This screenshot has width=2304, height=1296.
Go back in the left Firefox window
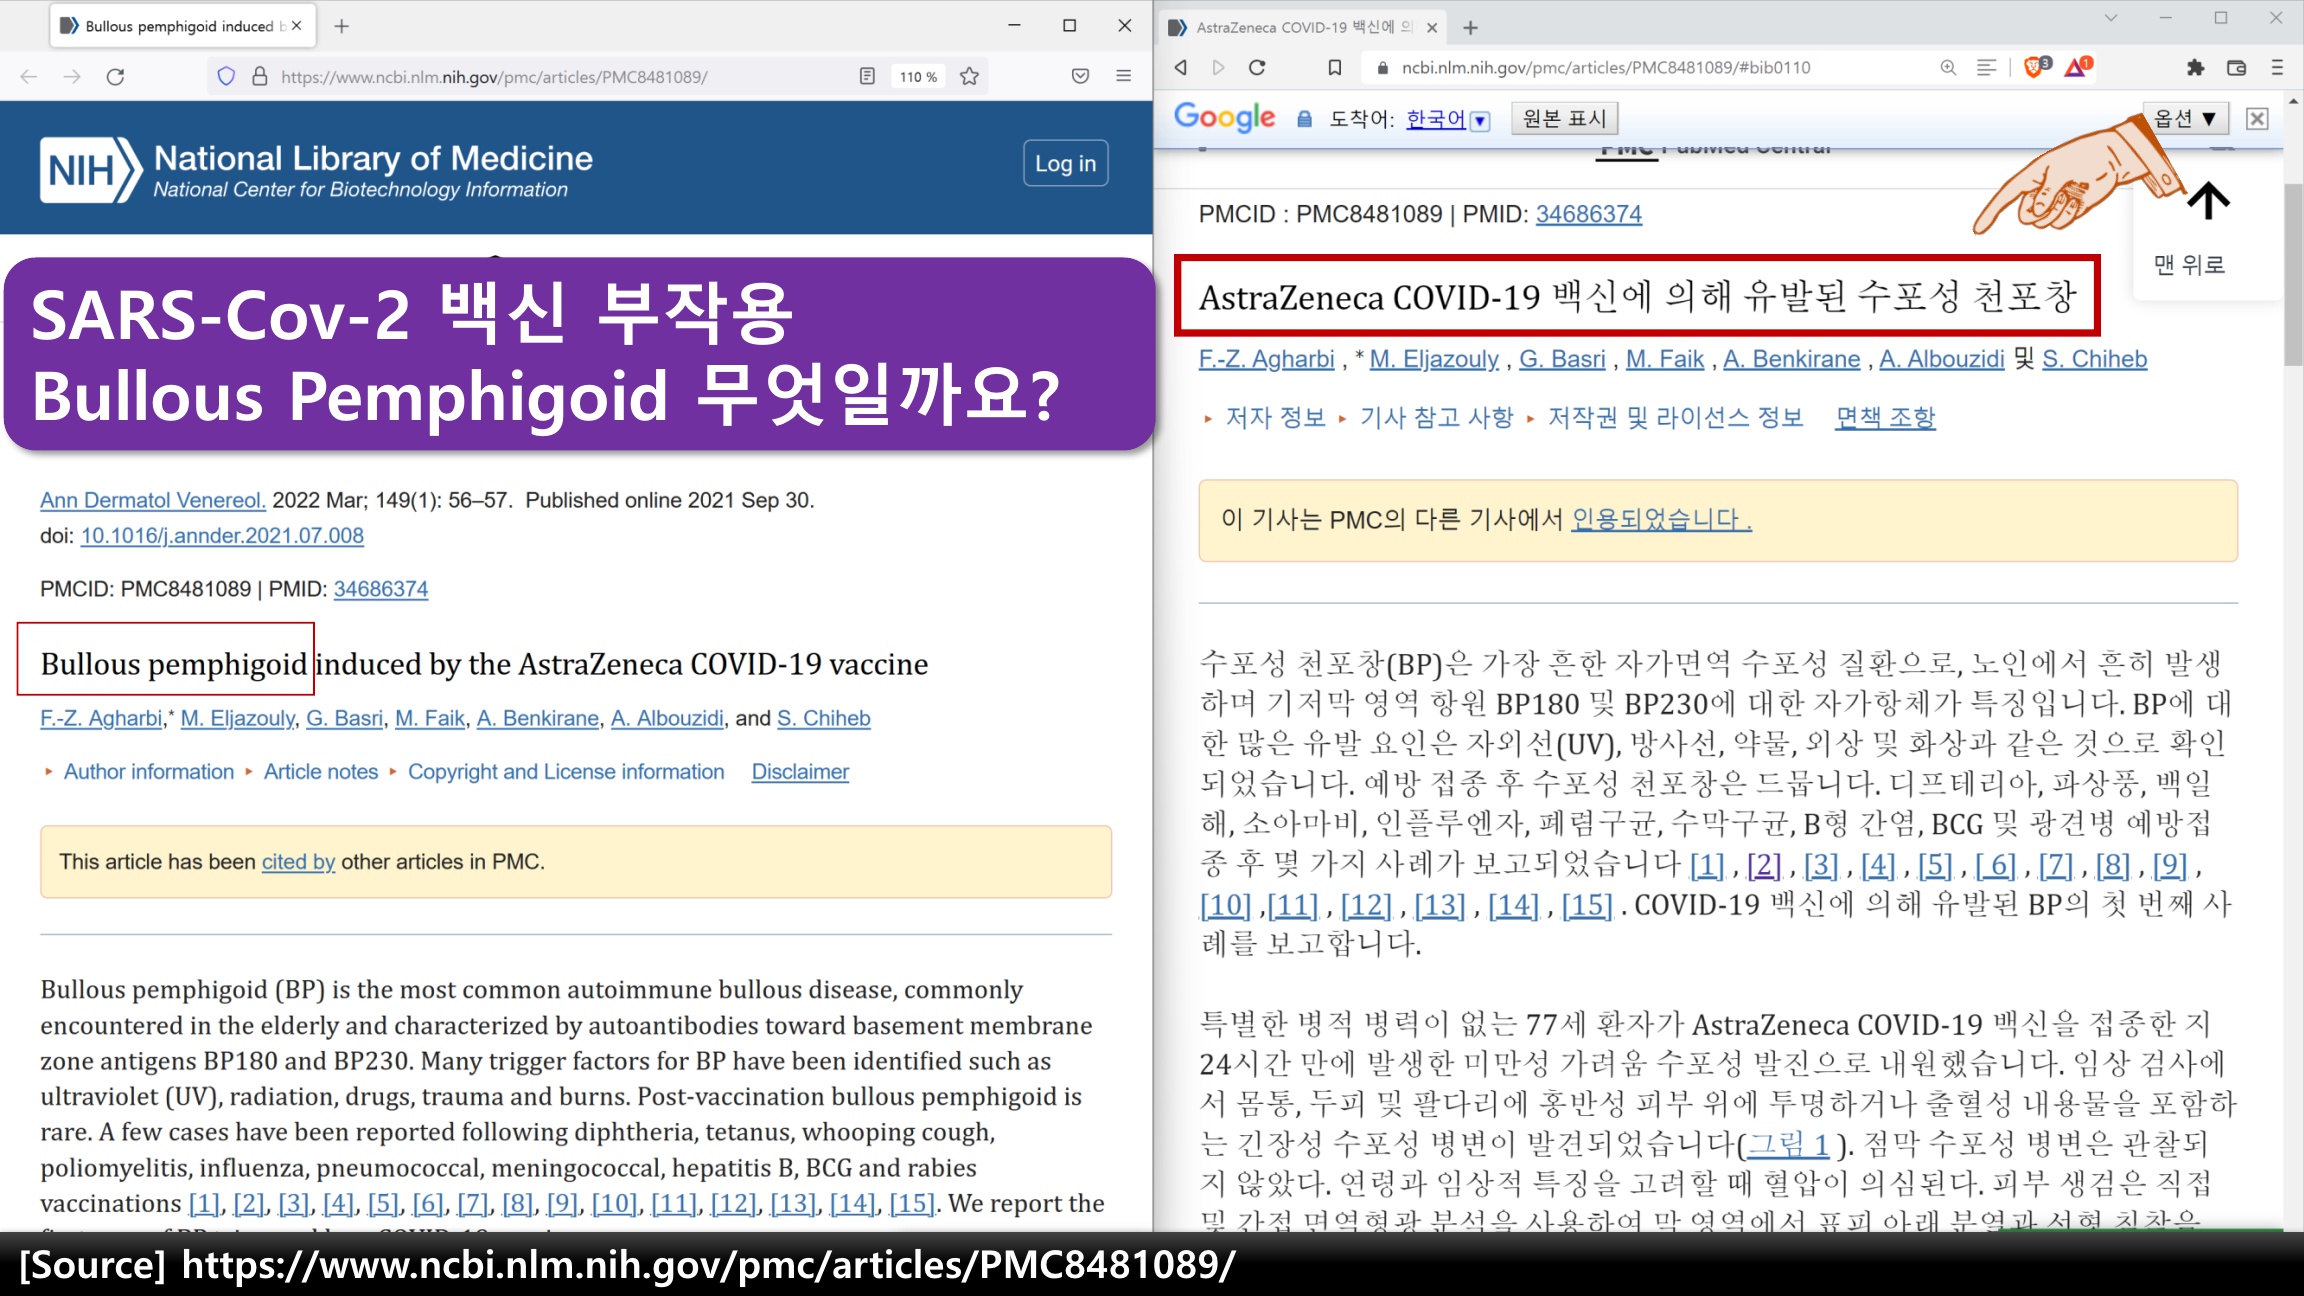pos(29,77)
